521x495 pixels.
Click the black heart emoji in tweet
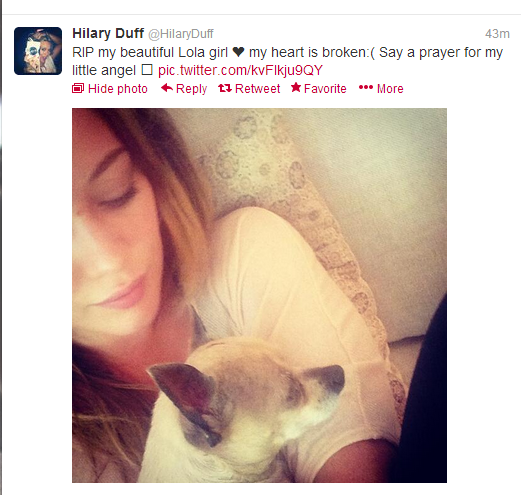click(238, 52)
